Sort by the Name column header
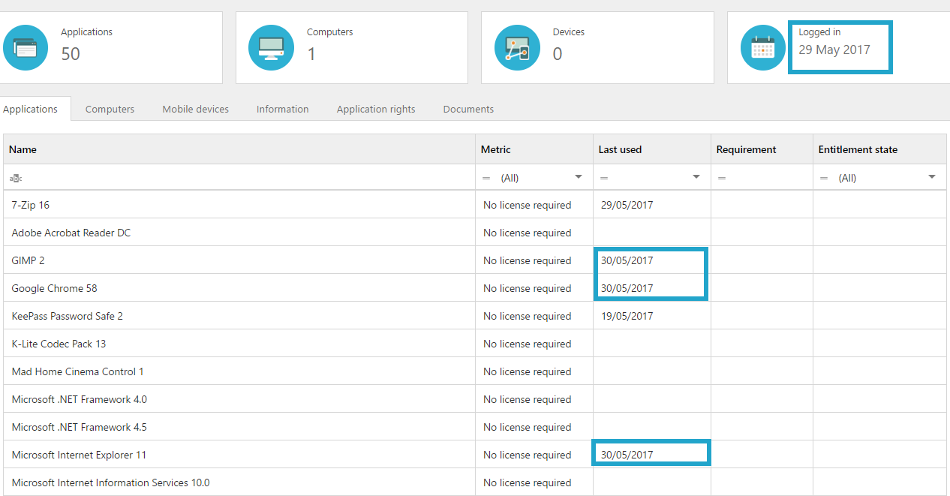Screen dimensions: 950x496 (x=239, y=150)
